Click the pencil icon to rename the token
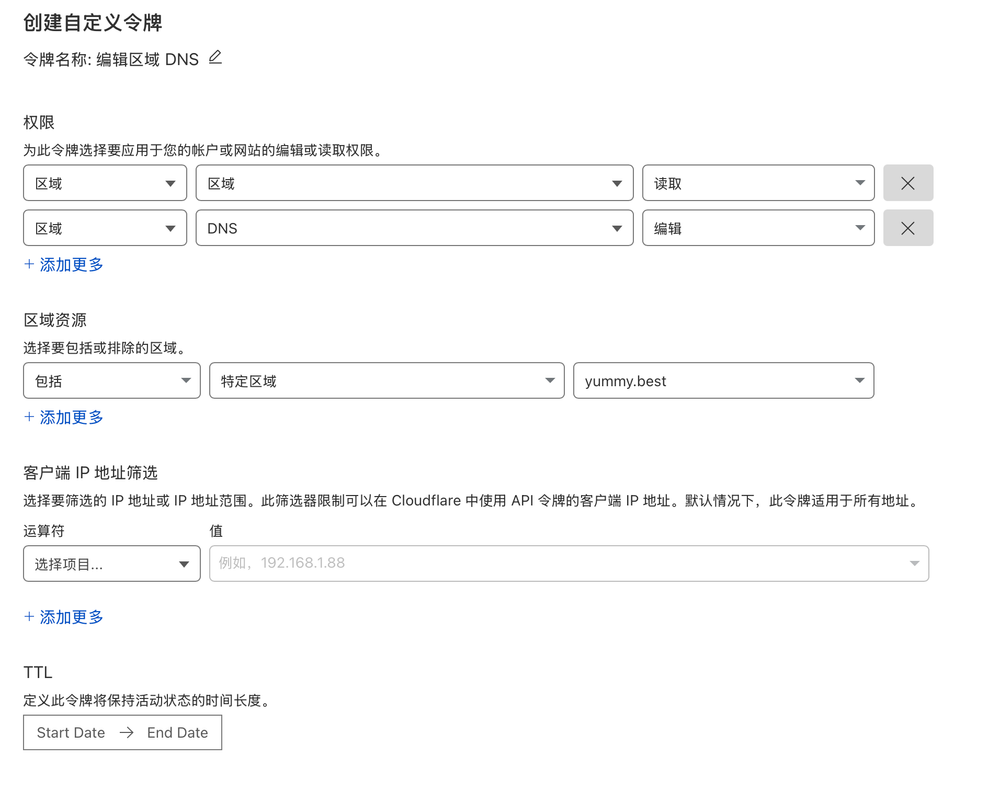This screenshot has height=786, width=1000. (214, 58)
